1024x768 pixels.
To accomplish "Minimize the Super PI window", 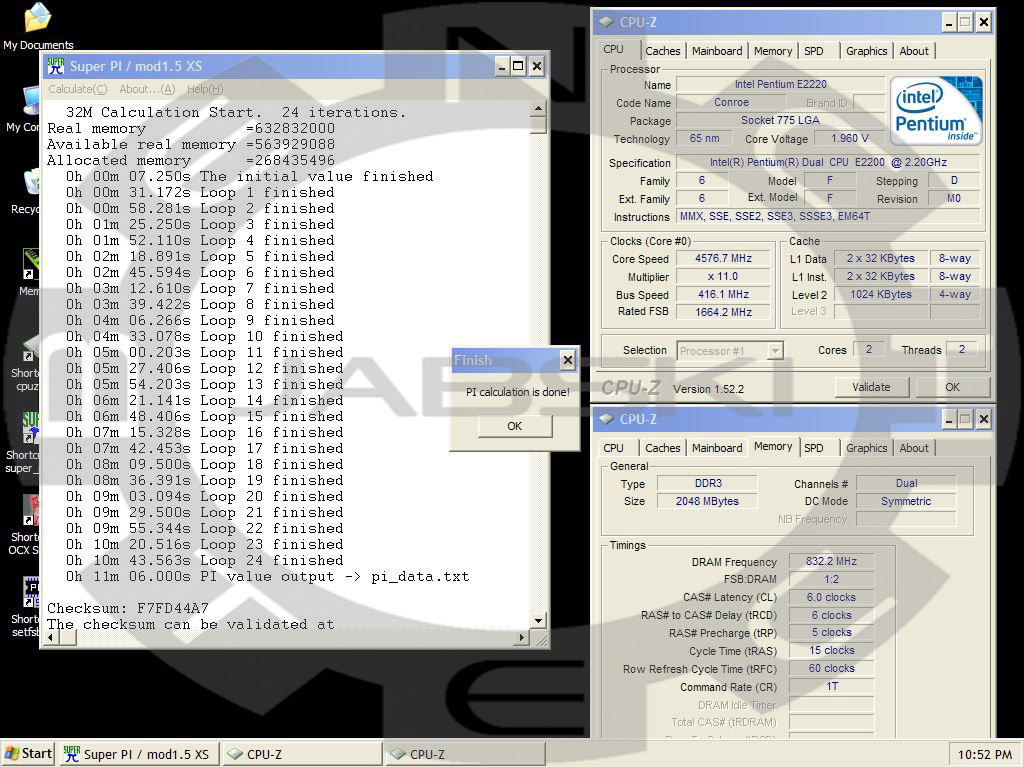I will [502, 66].
